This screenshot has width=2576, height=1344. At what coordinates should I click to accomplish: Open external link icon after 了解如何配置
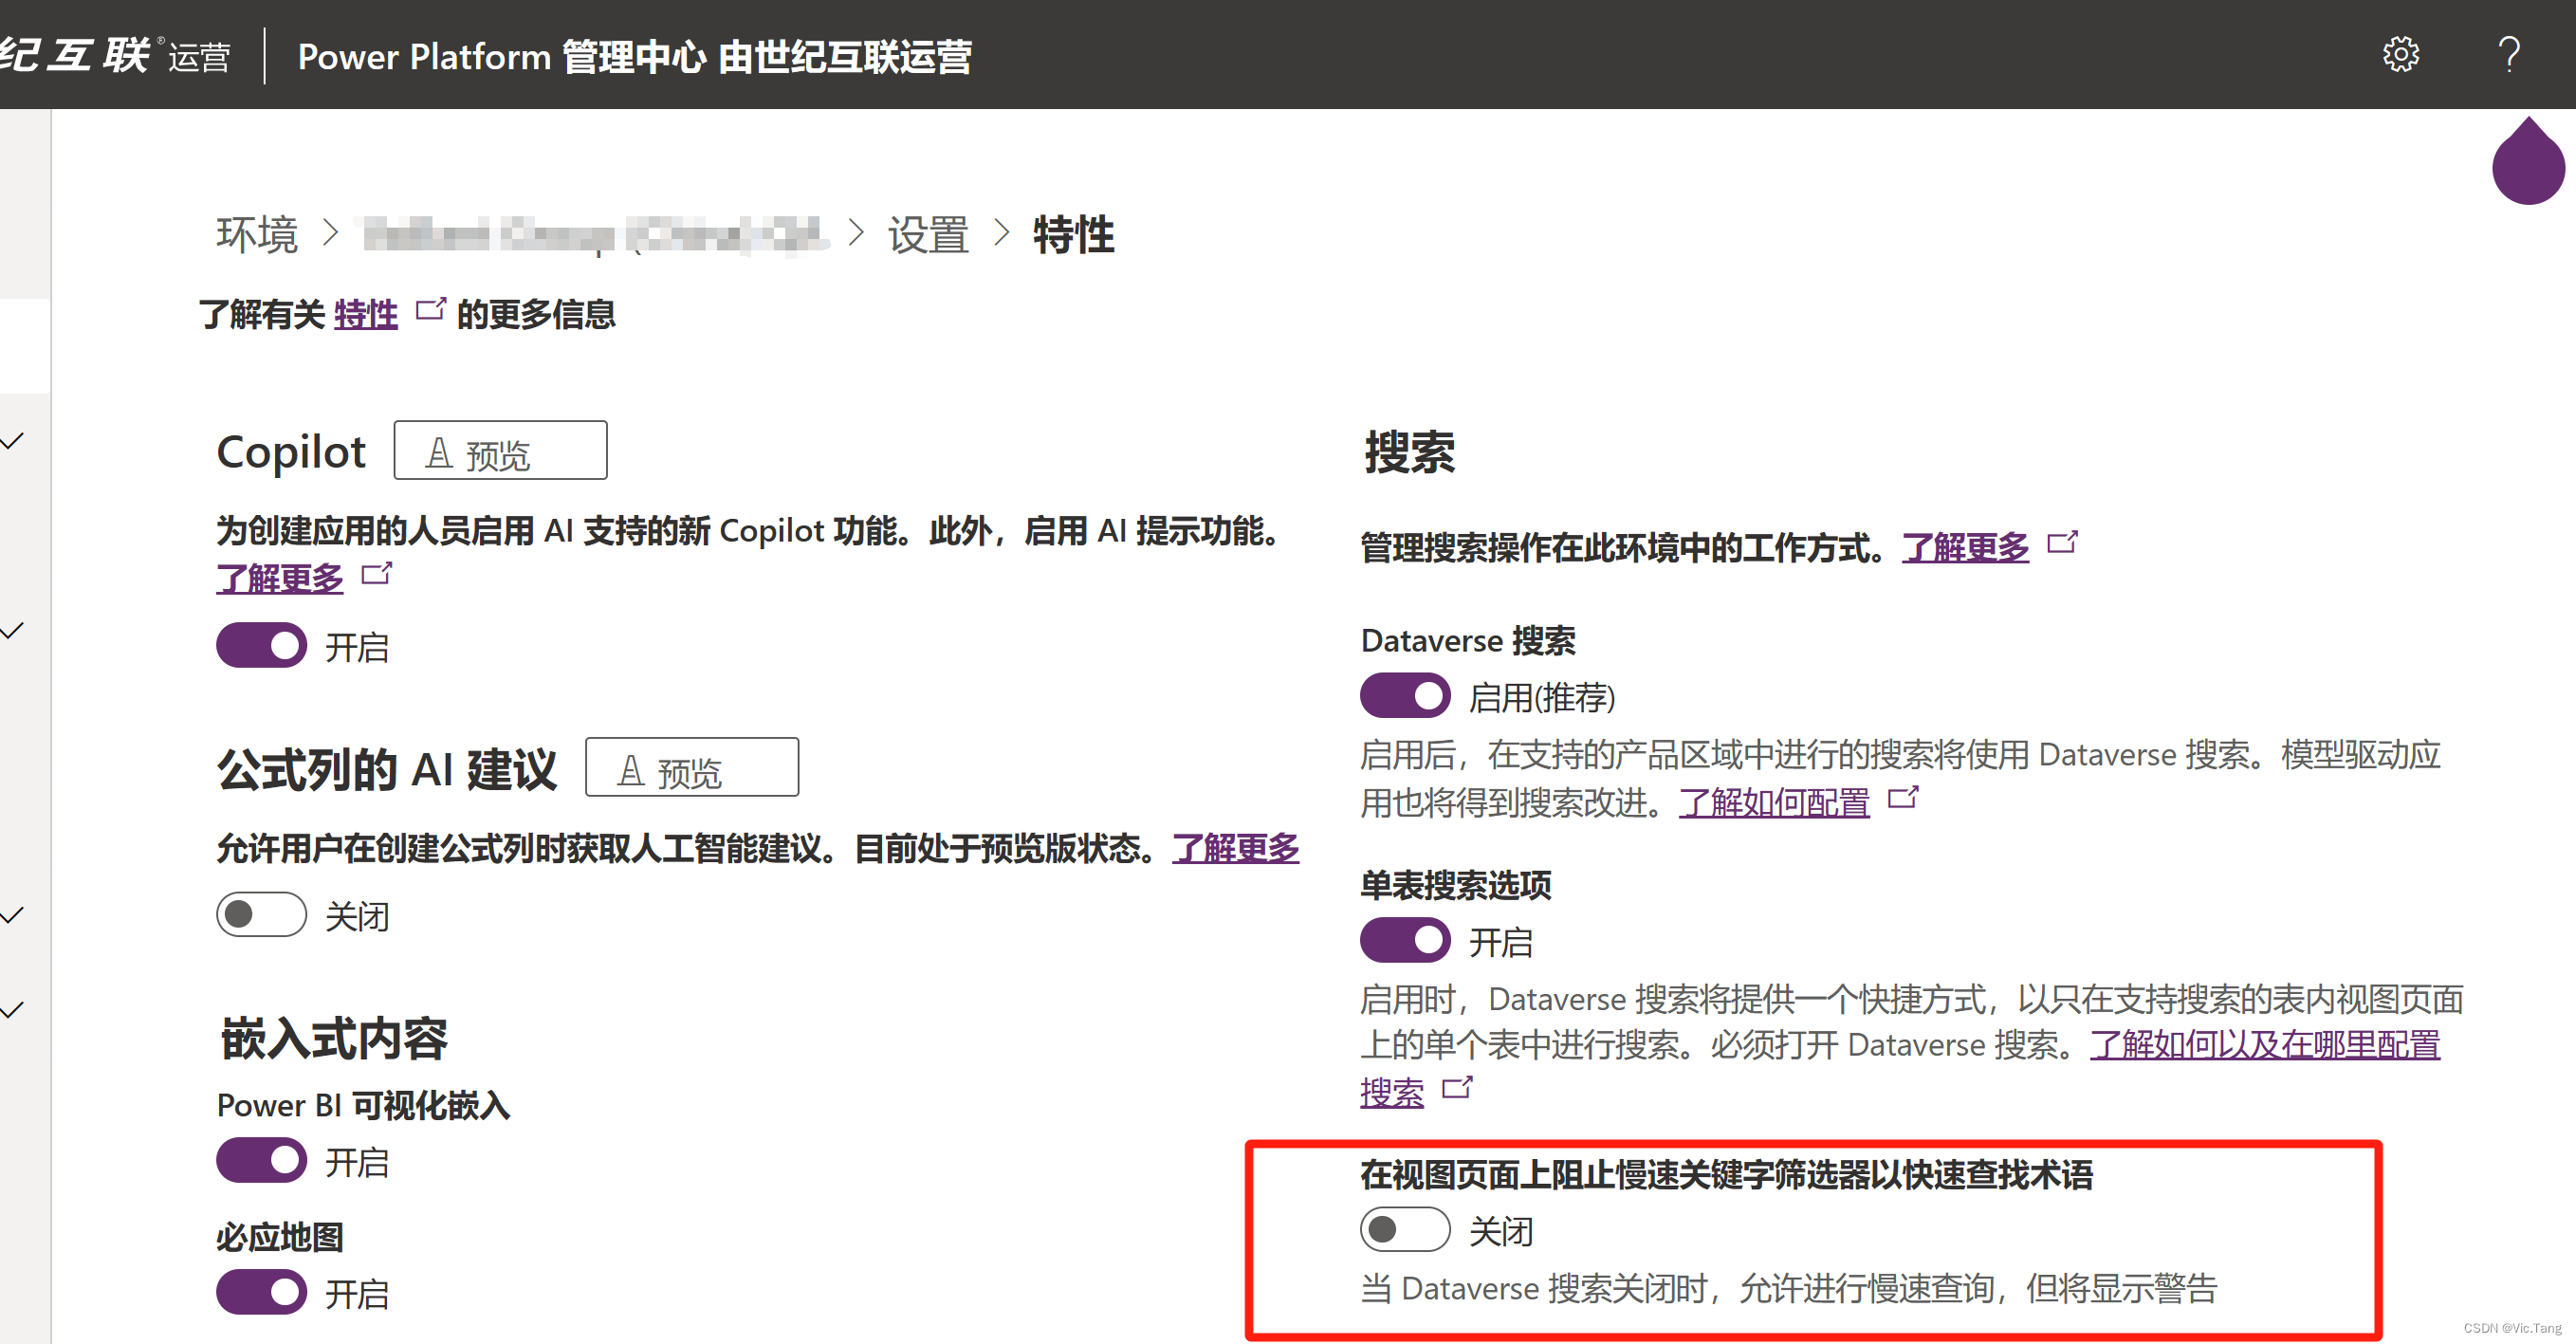(x=1903, y=797)
